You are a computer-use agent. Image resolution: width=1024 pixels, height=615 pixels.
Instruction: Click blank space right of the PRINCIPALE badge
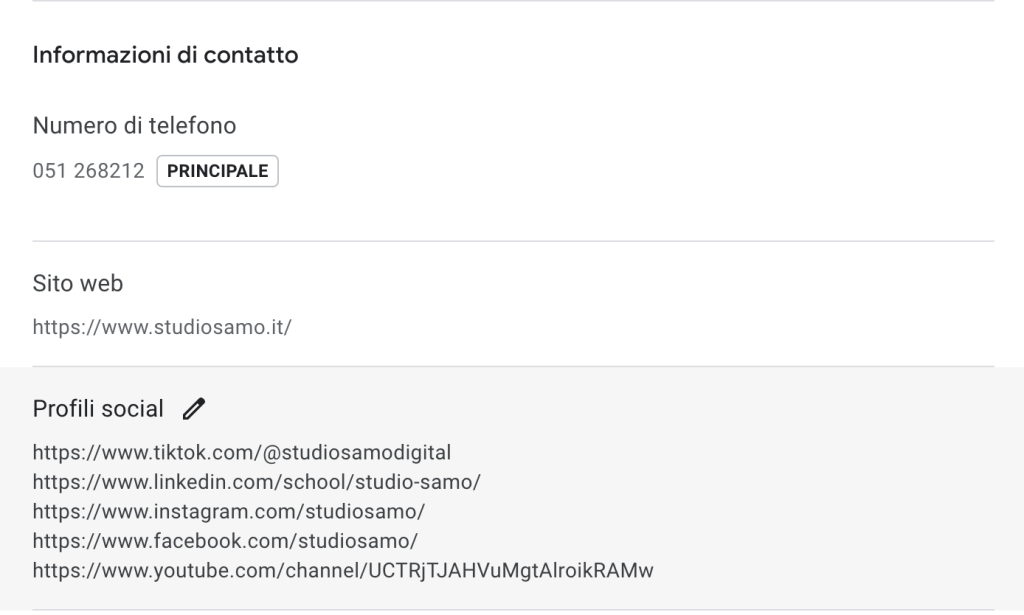click(600, 171)
